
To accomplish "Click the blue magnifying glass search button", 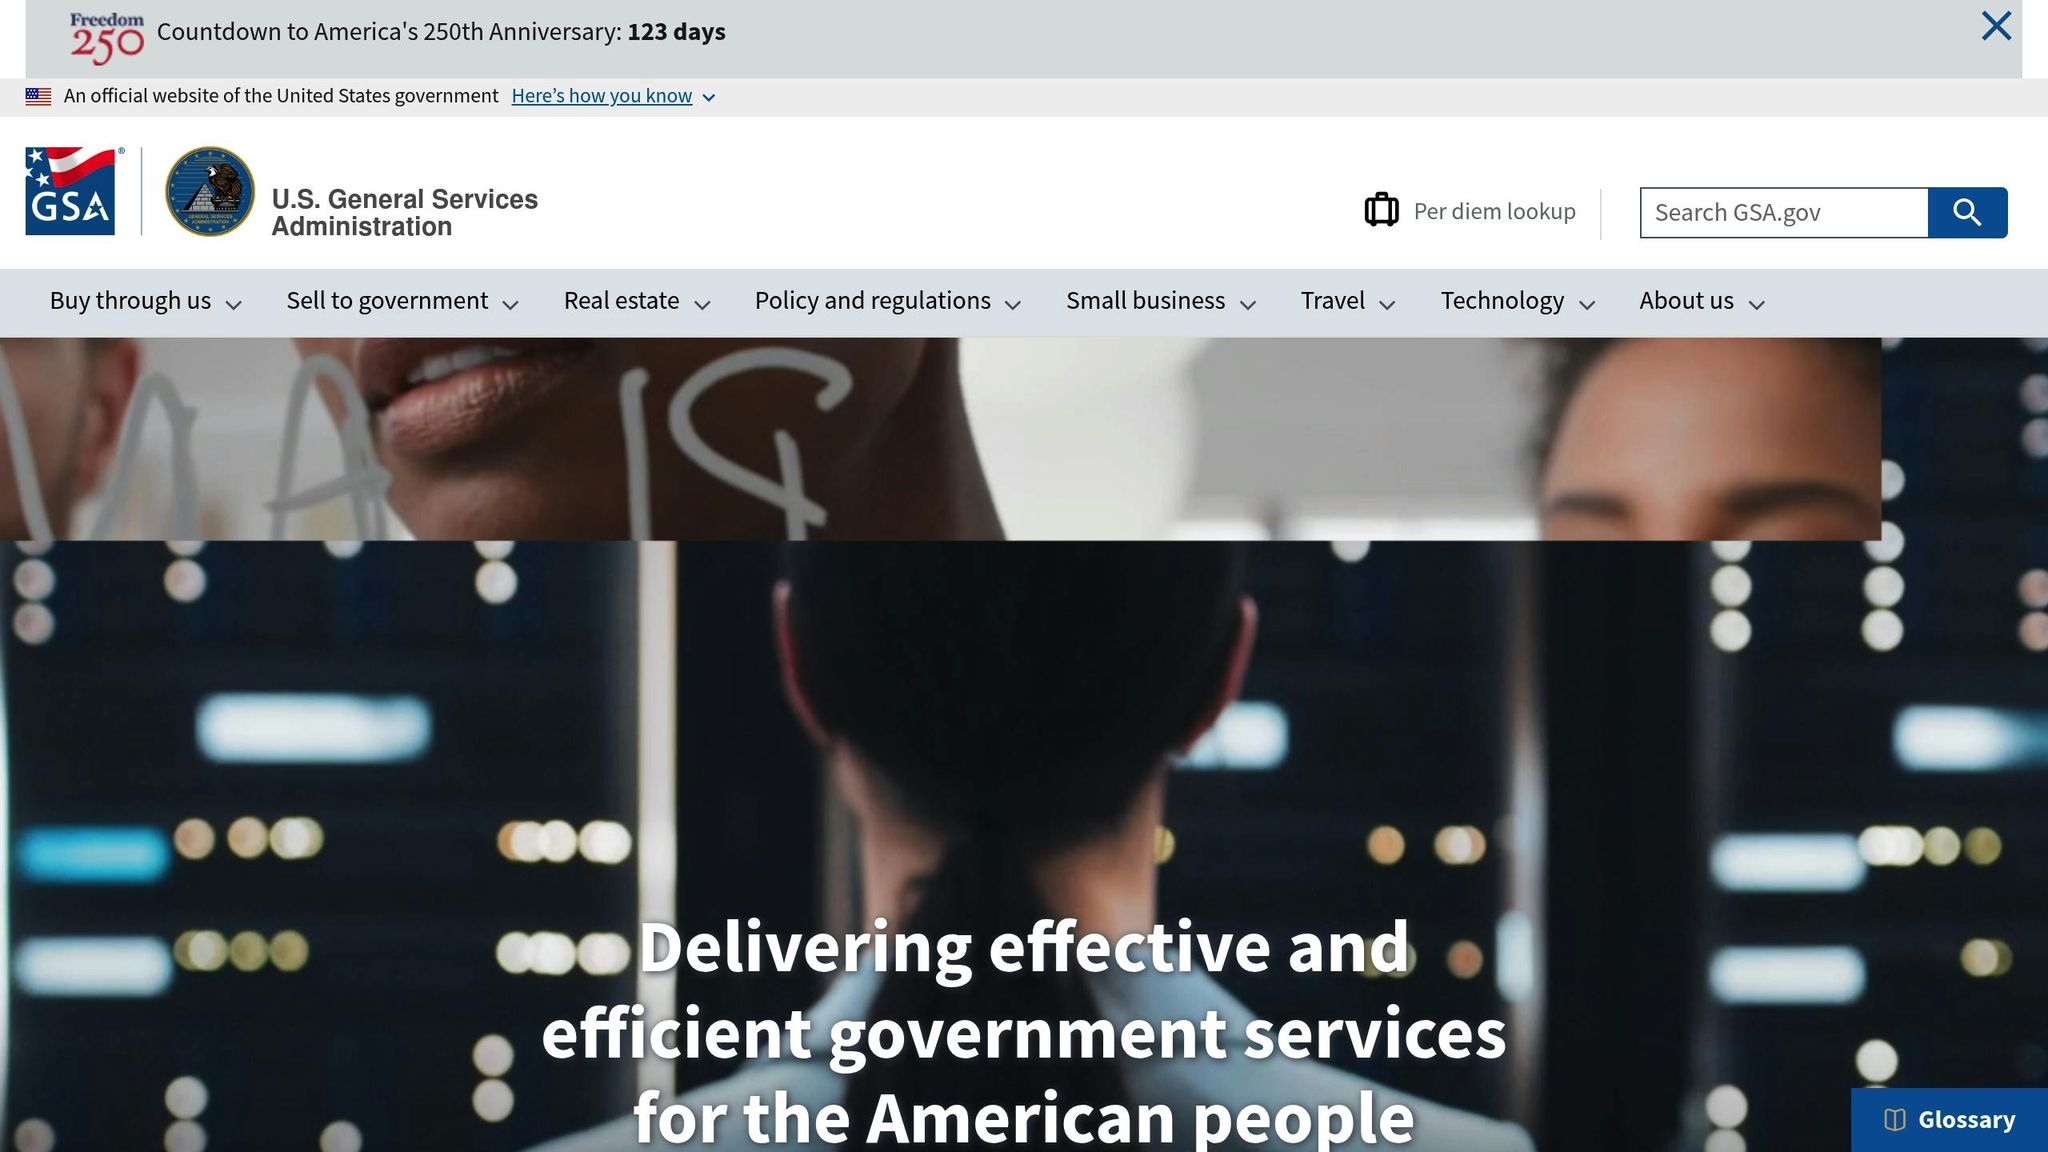I will (x=1967, y=212).
